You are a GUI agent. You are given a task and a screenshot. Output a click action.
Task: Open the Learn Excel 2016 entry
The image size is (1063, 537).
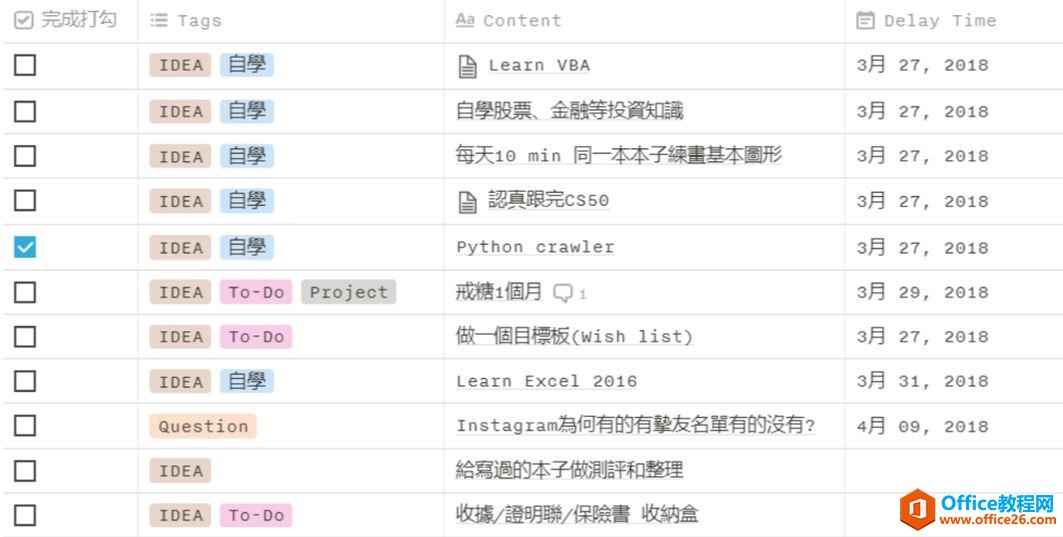tap(546, 381)
